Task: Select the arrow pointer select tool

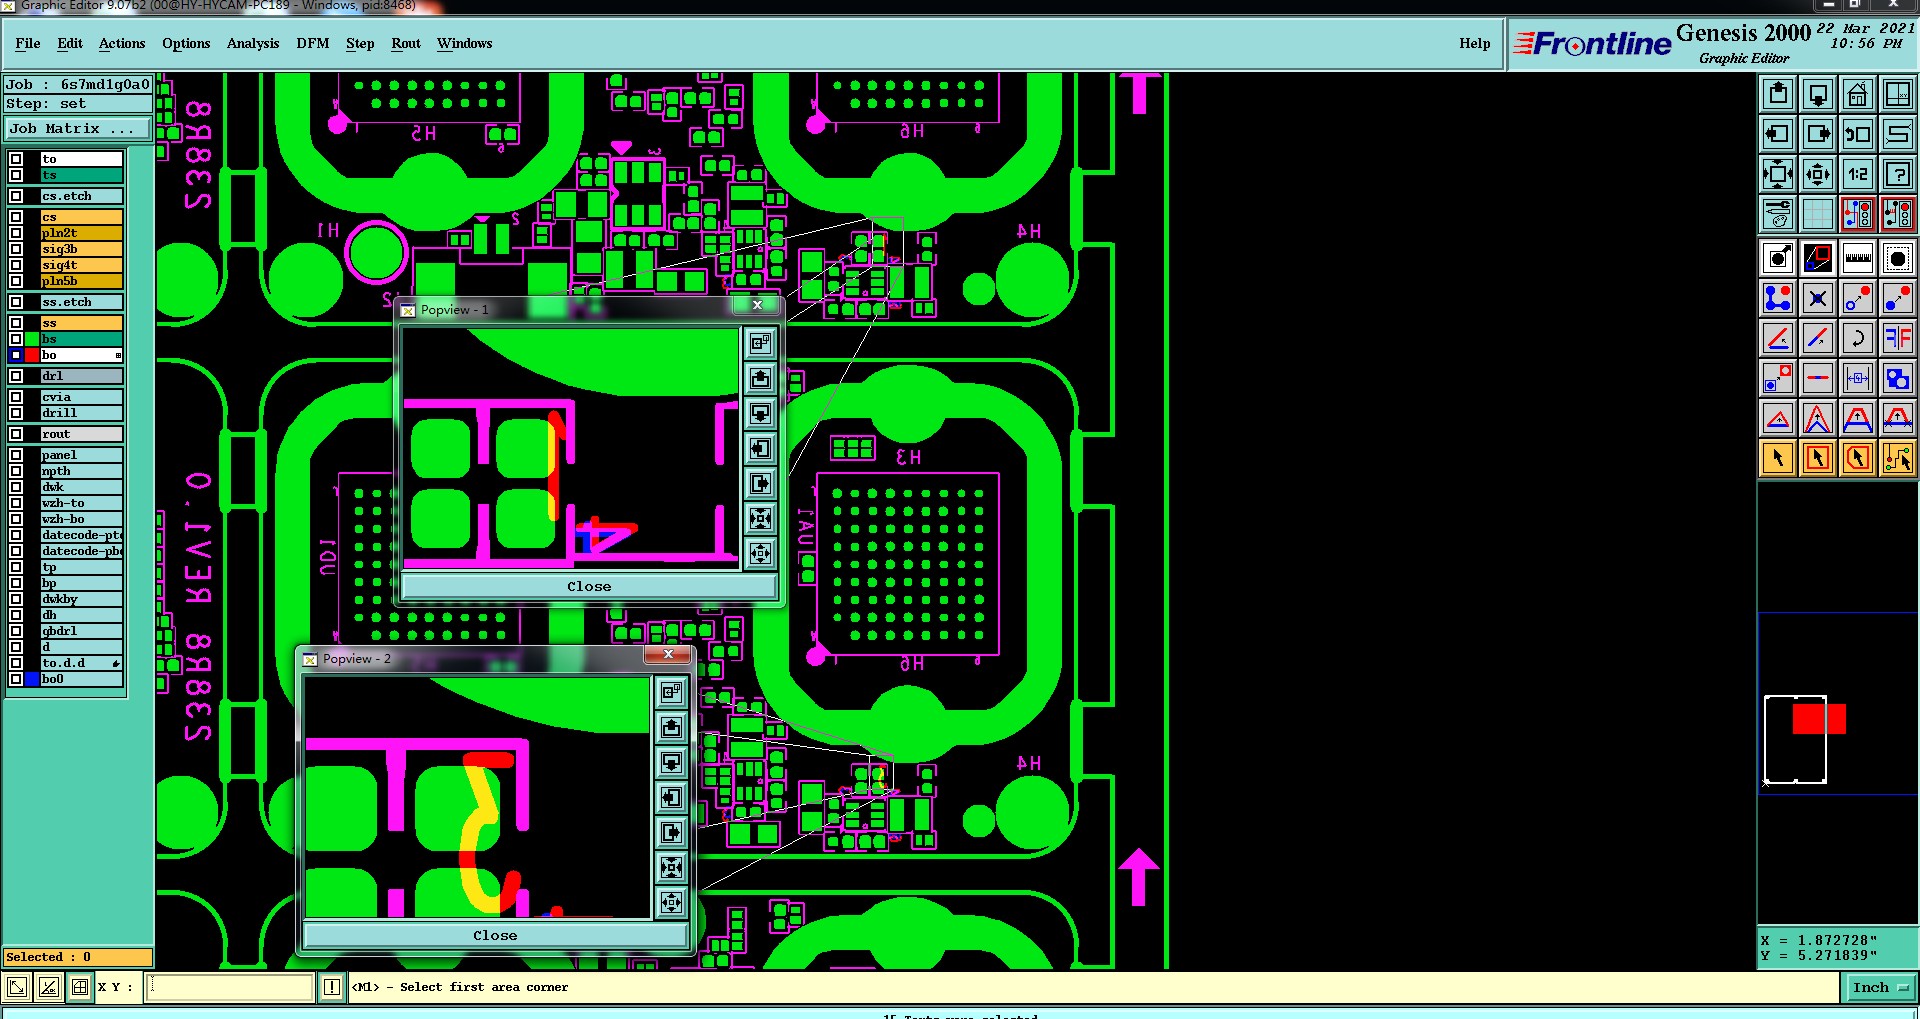Action: click(x=1777, y=458)
